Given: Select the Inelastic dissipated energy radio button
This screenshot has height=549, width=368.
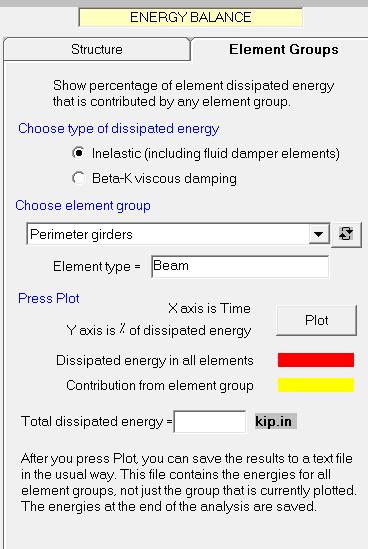Looking at the screenshot, I should (78, 153).
